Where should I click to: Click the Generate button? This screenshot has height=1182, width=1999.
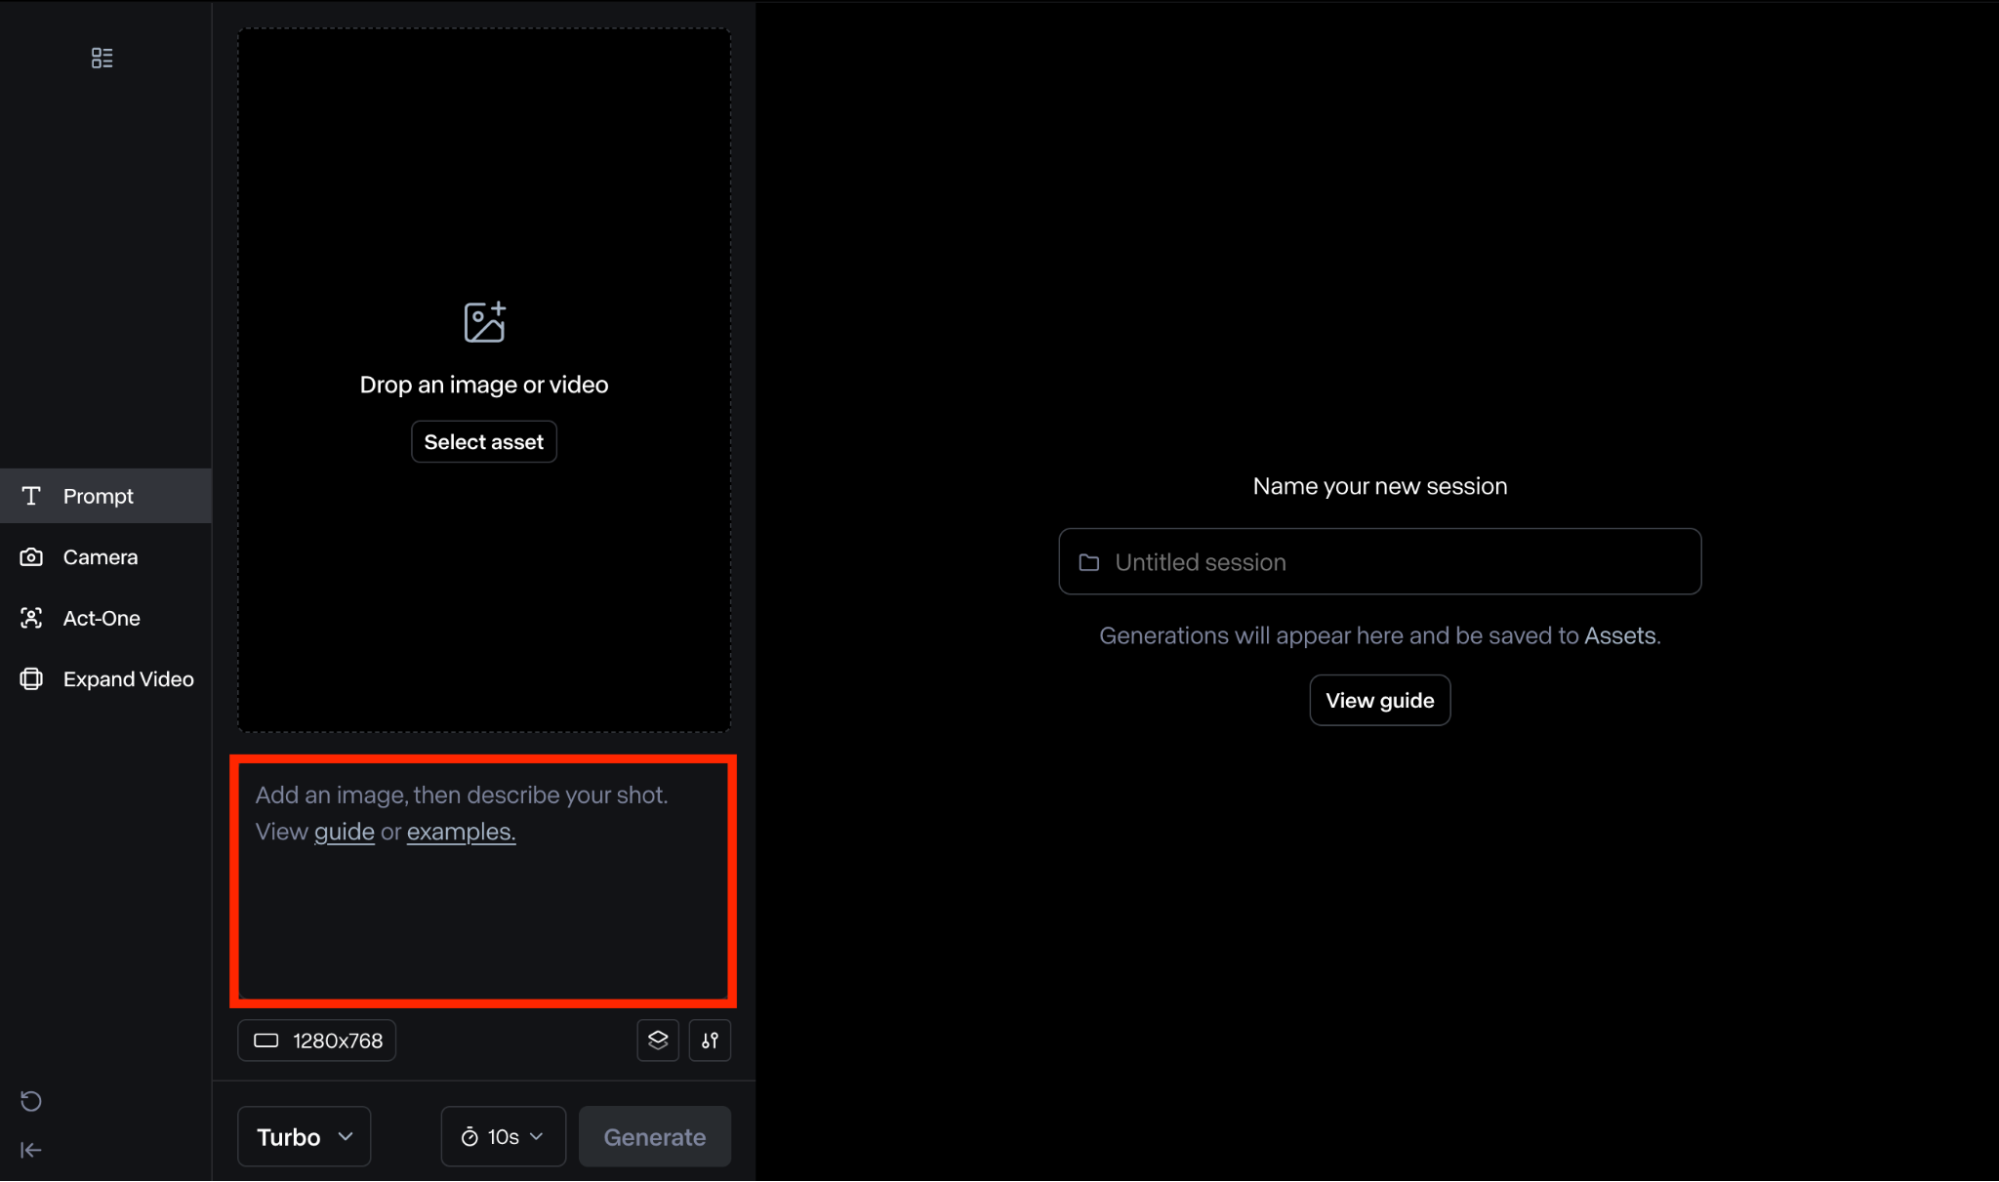654,1137
